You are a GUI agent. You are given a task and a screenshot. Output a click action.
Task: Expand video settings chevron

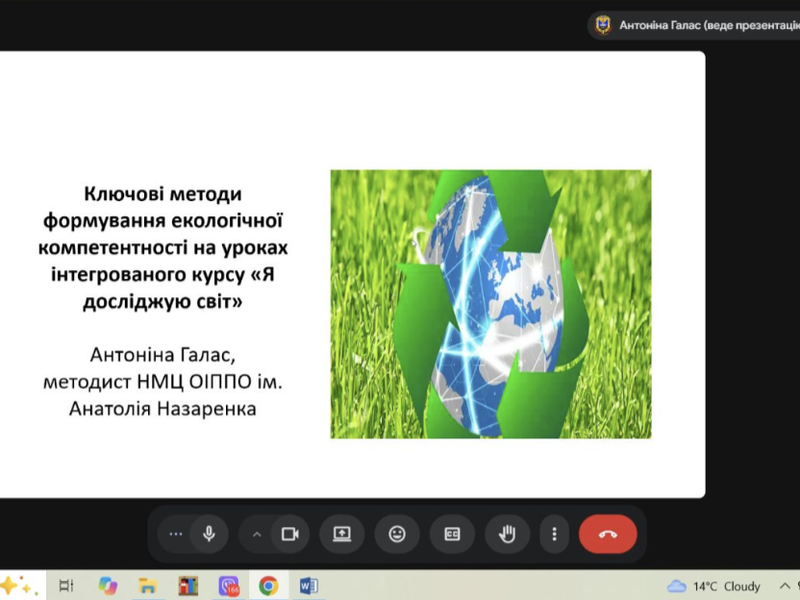(257, 535)
